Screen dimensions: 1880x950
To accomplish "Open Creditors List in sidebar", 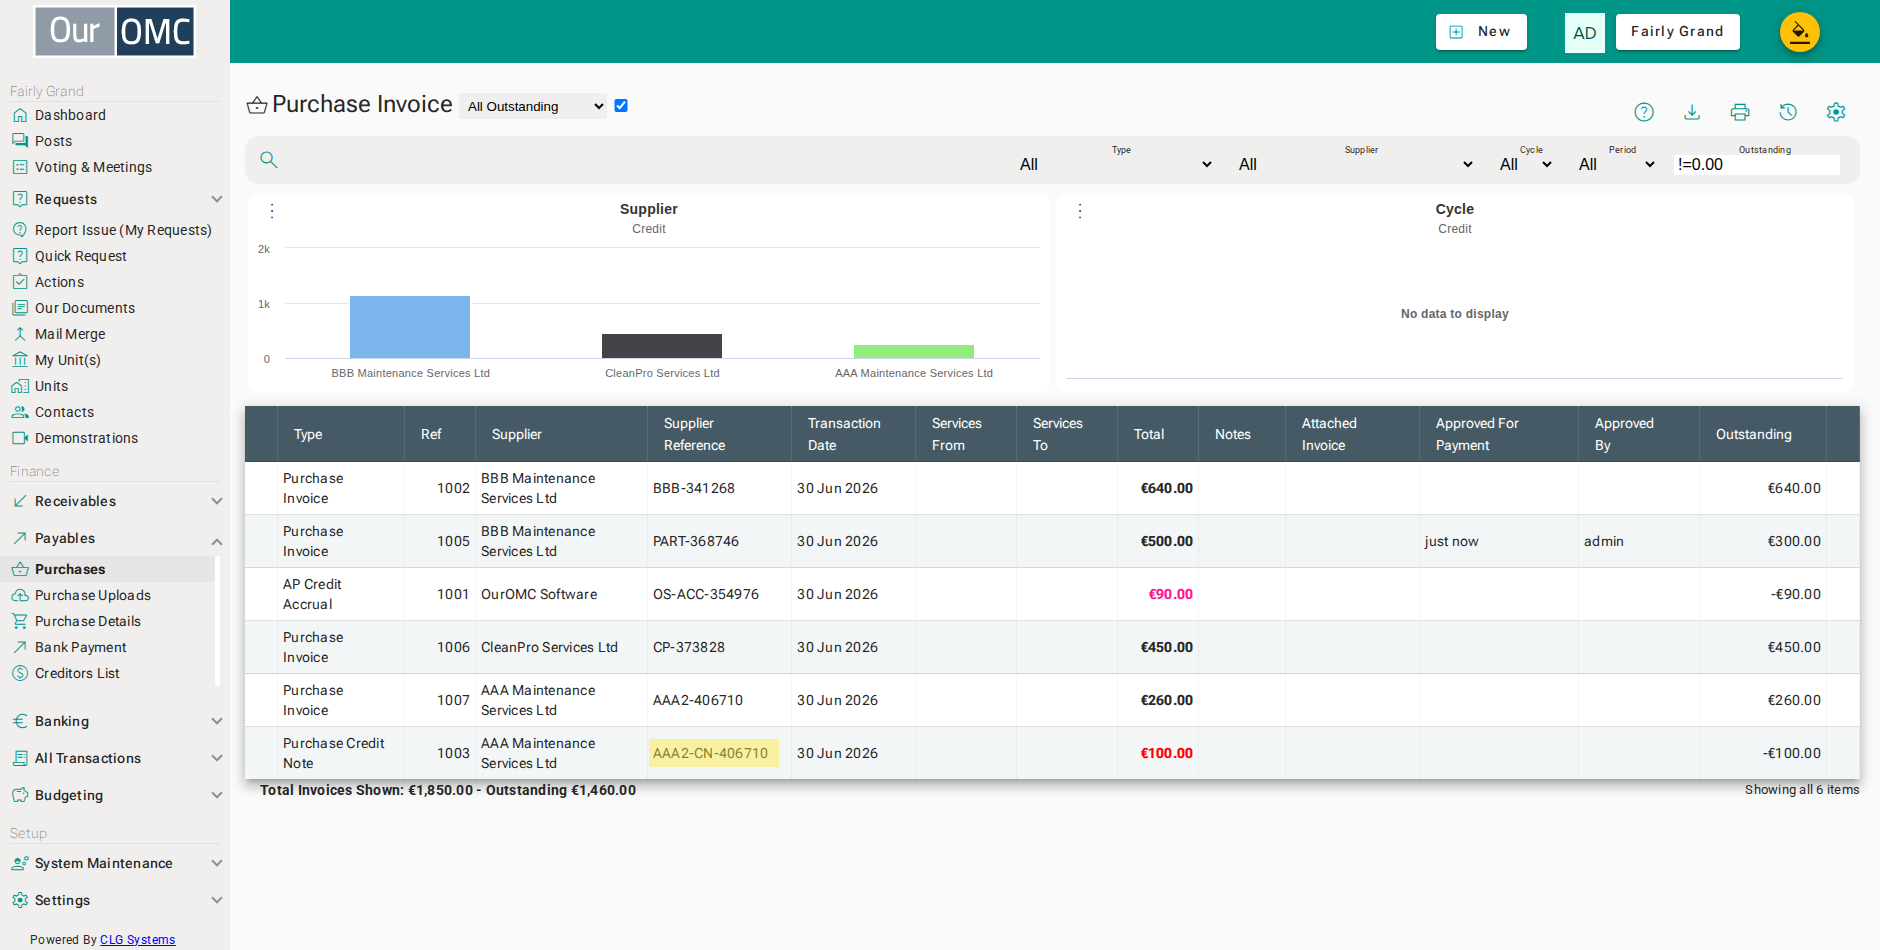I will point(77,673).
